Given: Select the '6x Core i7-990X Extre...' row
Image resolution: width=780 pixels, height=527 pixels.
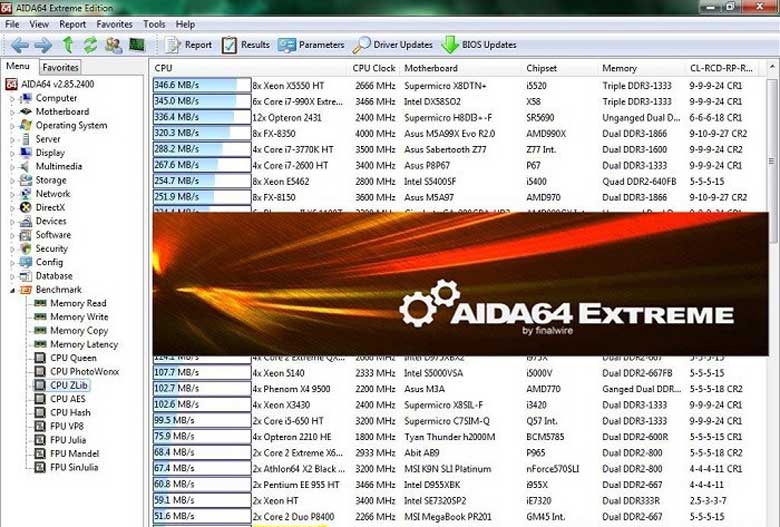Looking at the screenshot, I should 458,102.
